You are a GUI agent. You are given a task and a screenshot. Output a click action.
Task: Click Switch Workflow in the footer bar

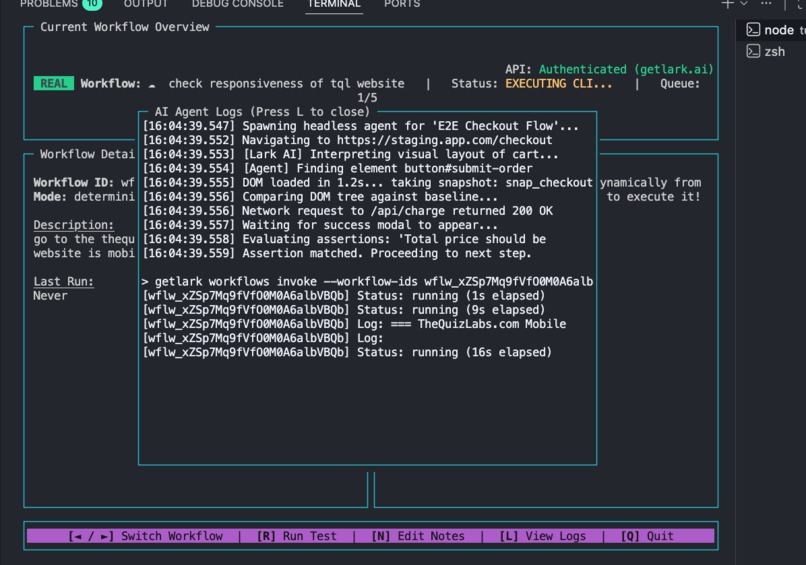point(145,536)
